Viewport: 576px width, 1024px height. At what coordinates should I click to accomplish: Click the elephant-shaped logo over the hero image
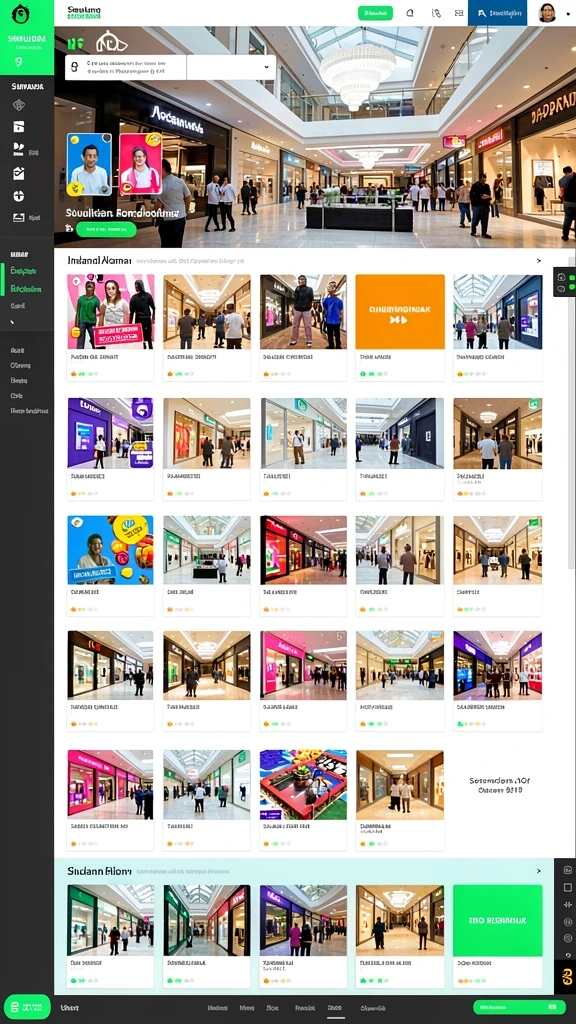(111, 42)
